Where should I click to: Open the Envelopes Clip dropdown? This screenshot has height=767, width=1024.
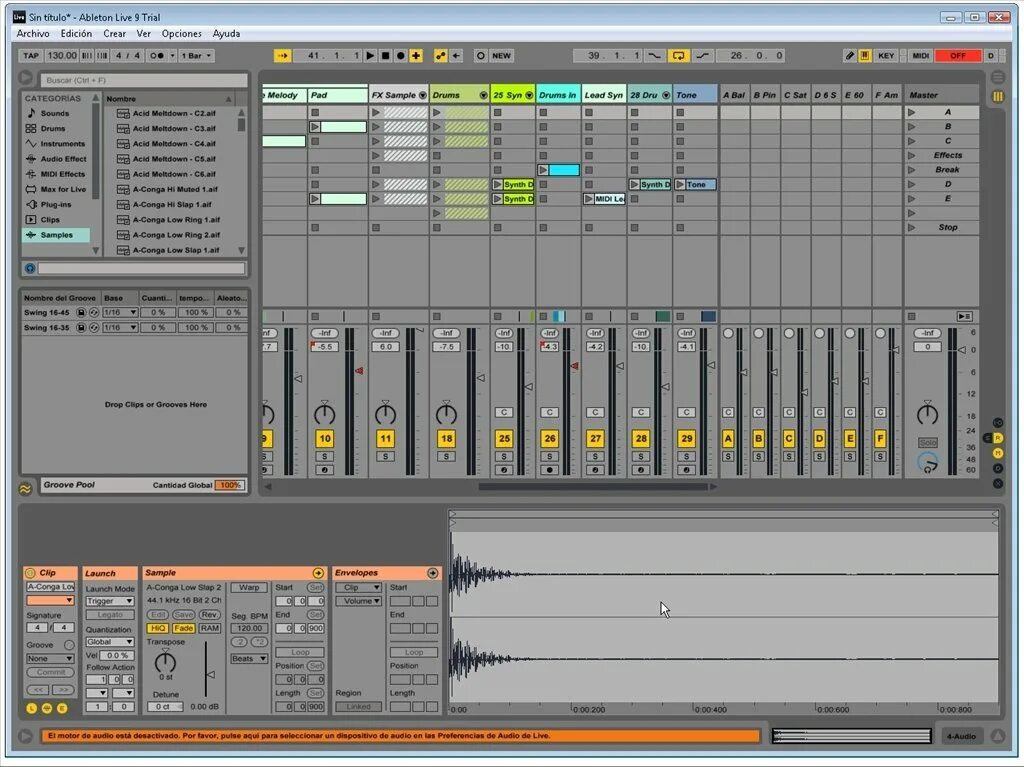pos(359,587)
